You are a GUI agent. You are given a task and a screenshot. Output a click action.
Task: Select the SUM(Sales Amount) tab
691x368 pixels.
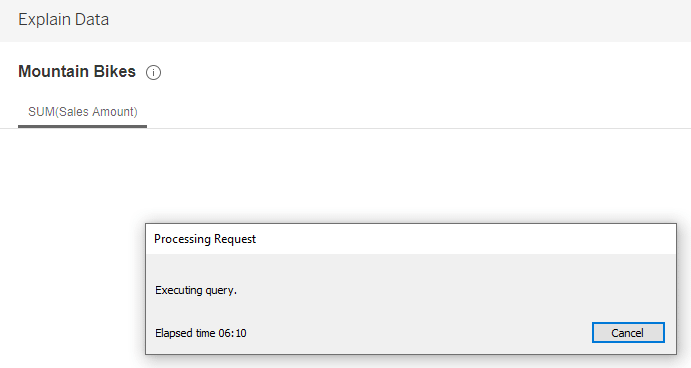pos(82,112)
